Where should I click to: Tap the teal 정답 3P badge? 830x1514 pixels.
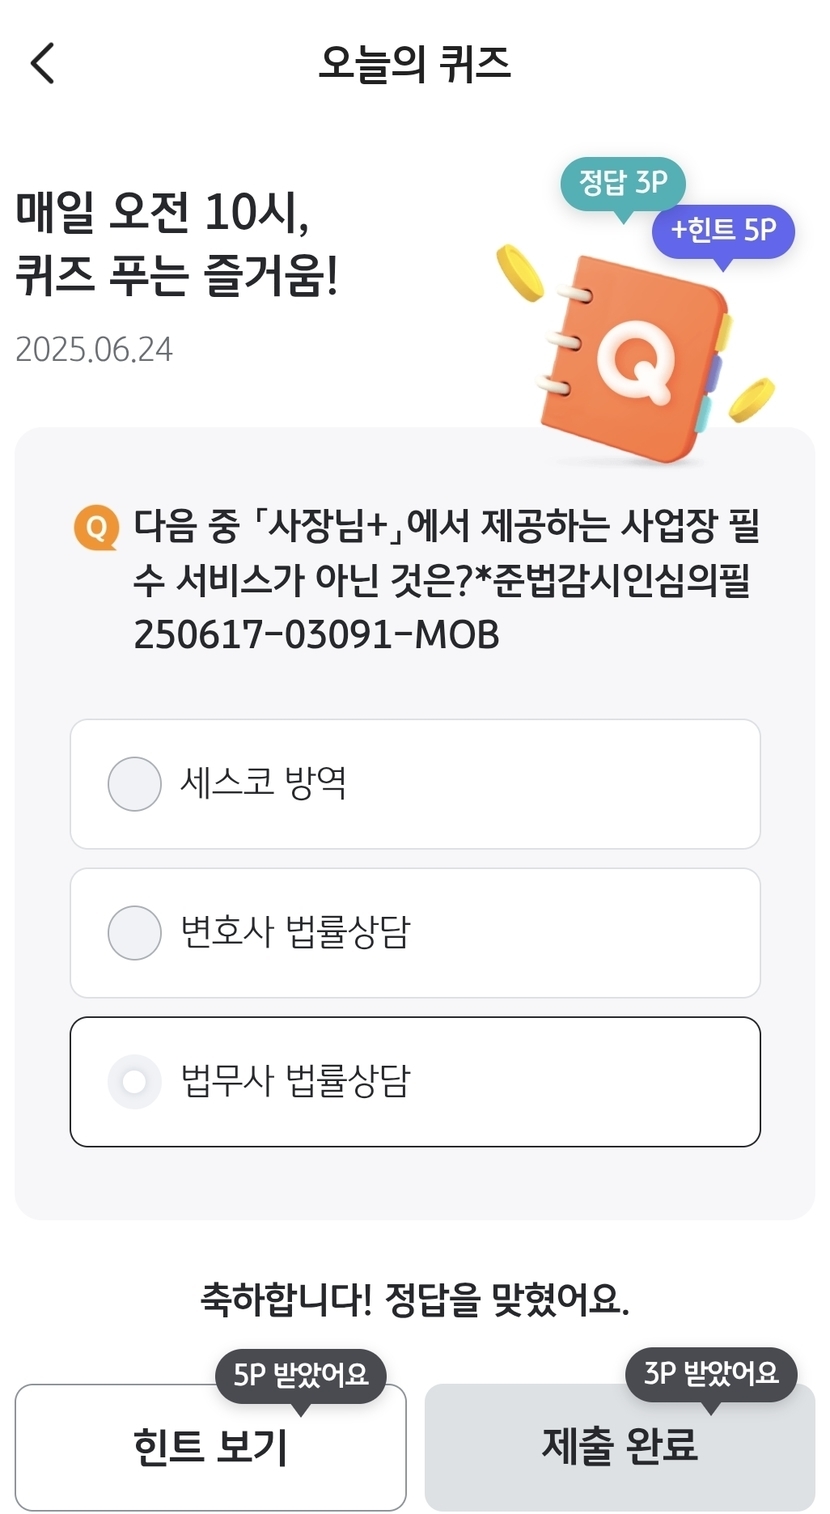pos(622,184)
